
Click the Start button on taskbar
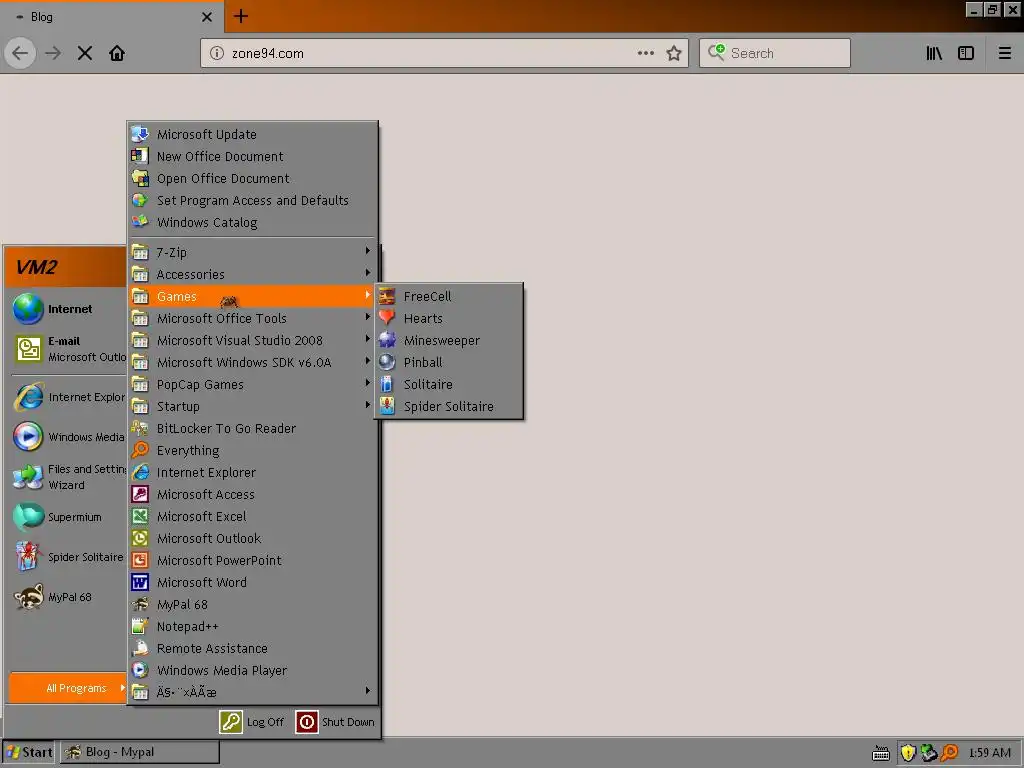pyautogui.click(x=29, y=752)
